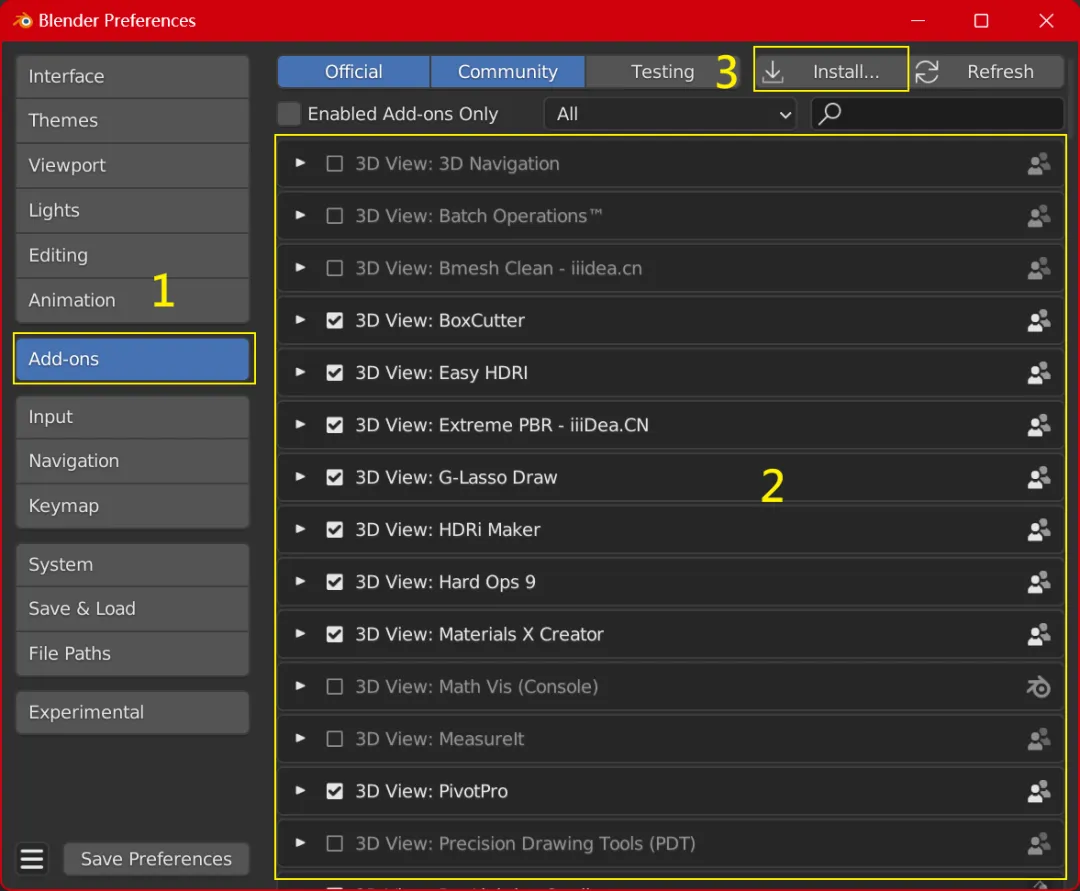The width and height of the screenshot is (1080, 891).
Task: Click the community icon on HDRi Maker row
Action: tap(1039, 530)
